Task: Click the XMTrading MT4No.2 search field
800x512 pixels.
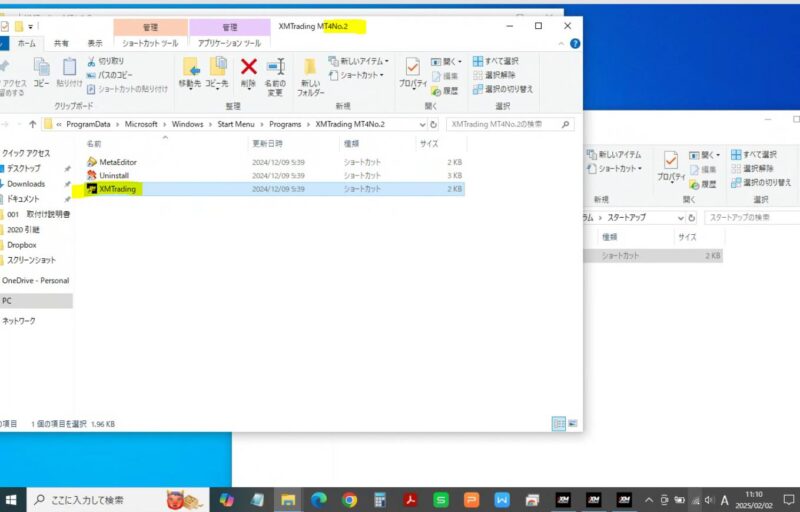Action: [510, 124]
